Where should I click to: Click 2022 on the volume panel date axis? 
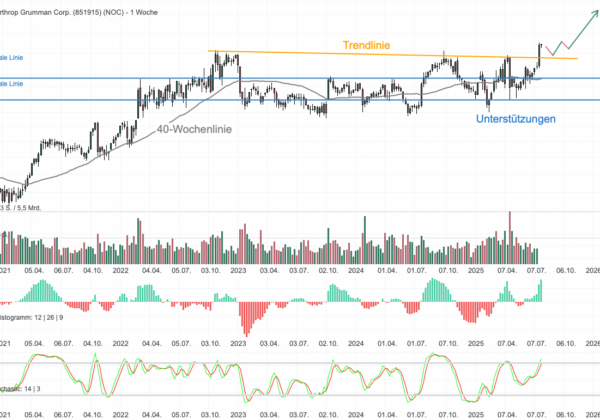coord(121,270)
